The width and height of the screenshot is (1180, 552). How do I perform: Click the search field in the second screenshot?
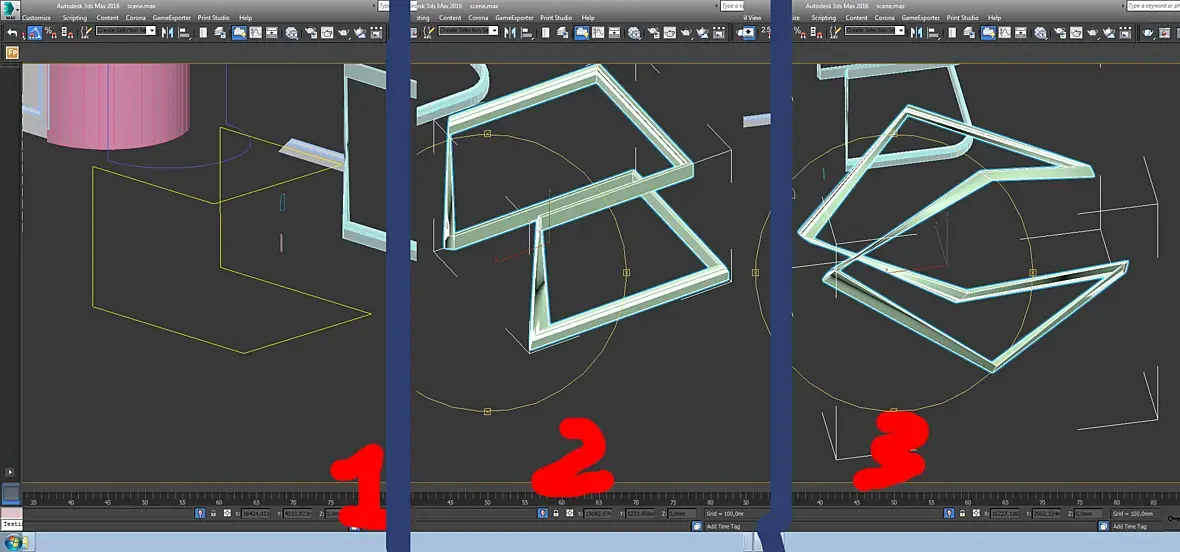click(x=732, y=5)
